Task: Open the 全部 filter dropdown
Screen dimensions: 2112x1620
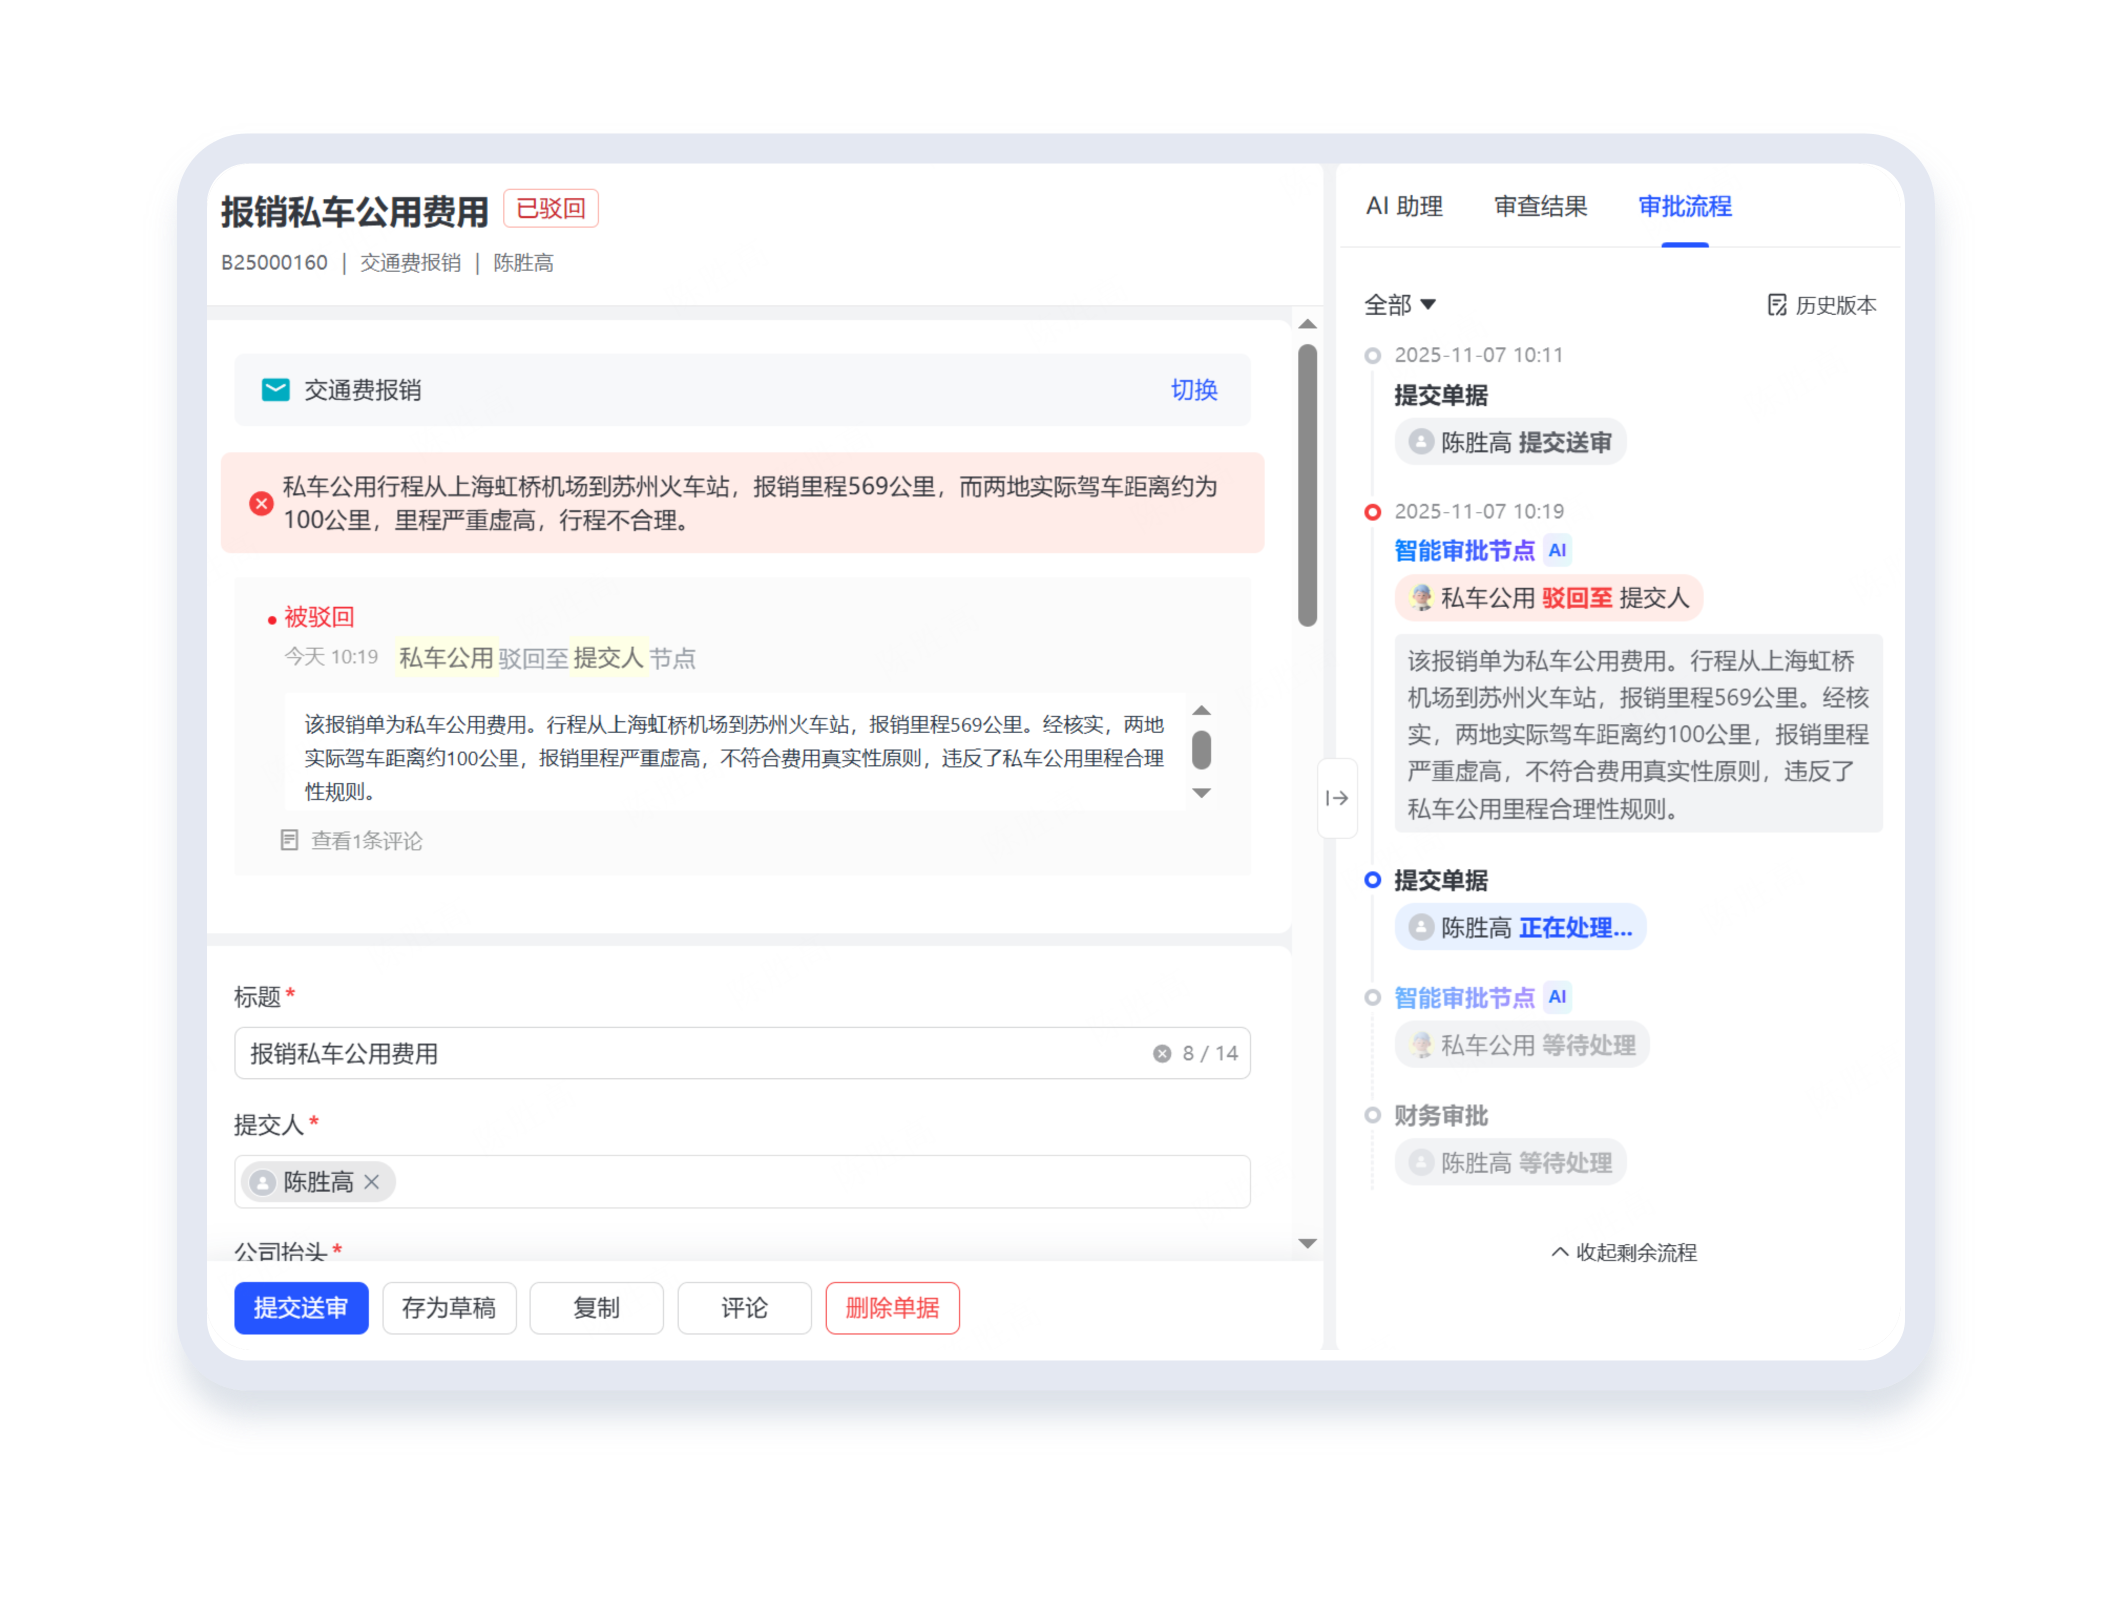Action: (1399, 305)
